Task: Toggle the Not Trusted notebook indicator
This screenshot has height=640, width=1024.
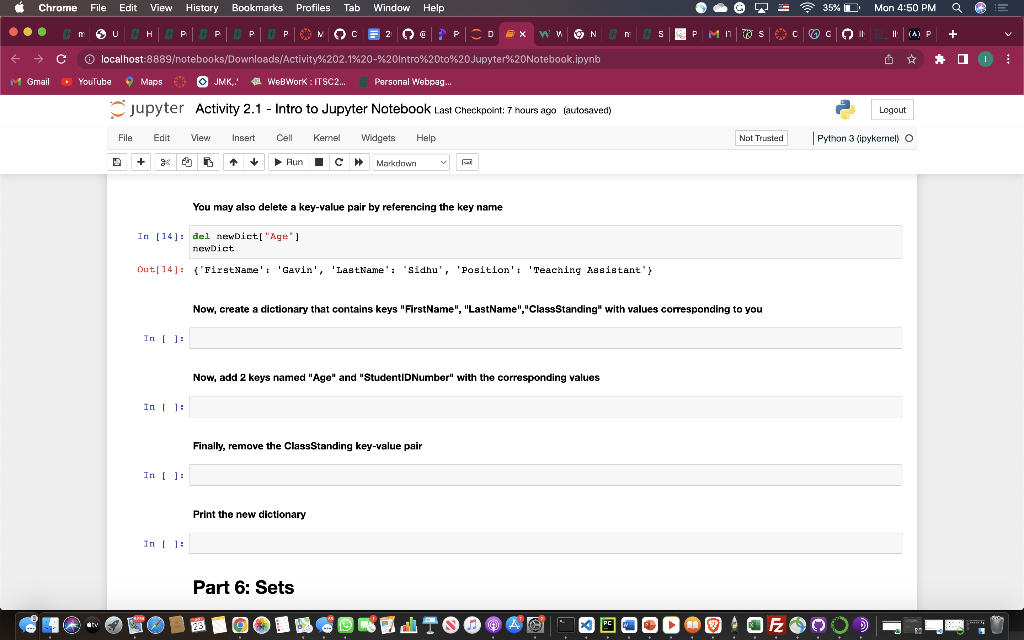Action: click(x=761, y=138)
